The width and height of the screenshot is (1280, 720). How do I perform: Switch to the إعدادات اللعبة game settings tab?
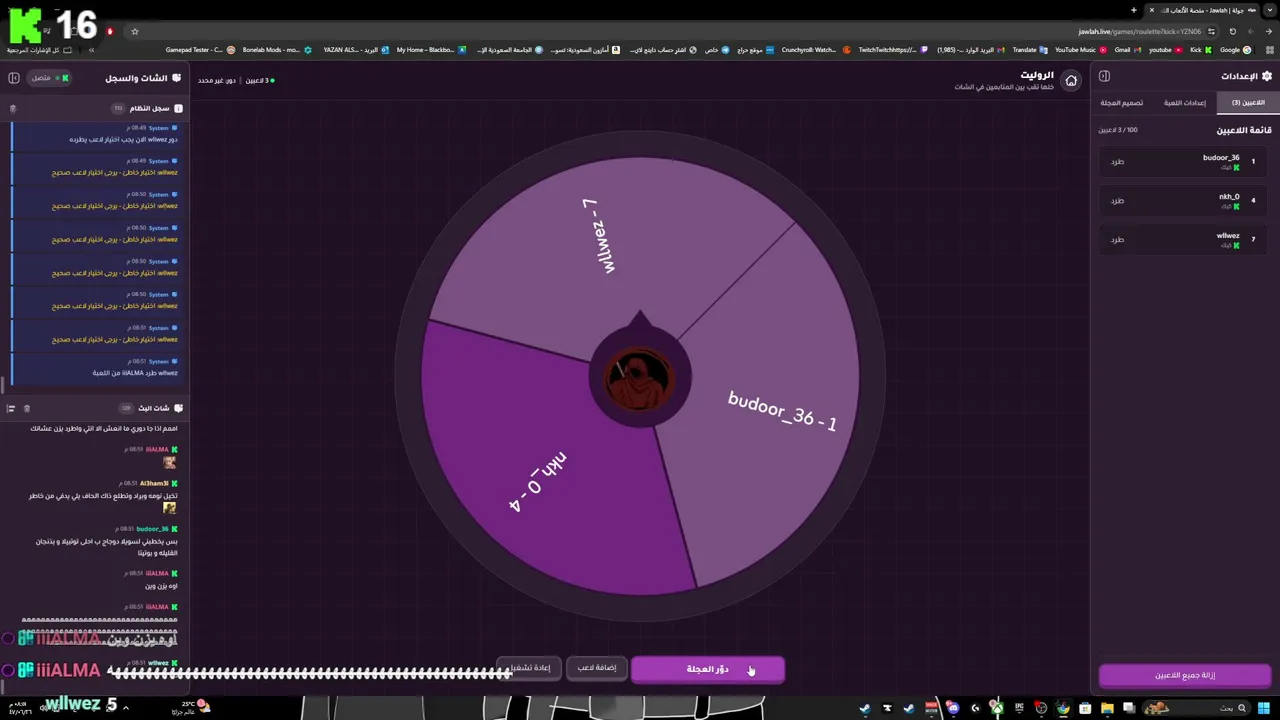tap(1185, 103)
